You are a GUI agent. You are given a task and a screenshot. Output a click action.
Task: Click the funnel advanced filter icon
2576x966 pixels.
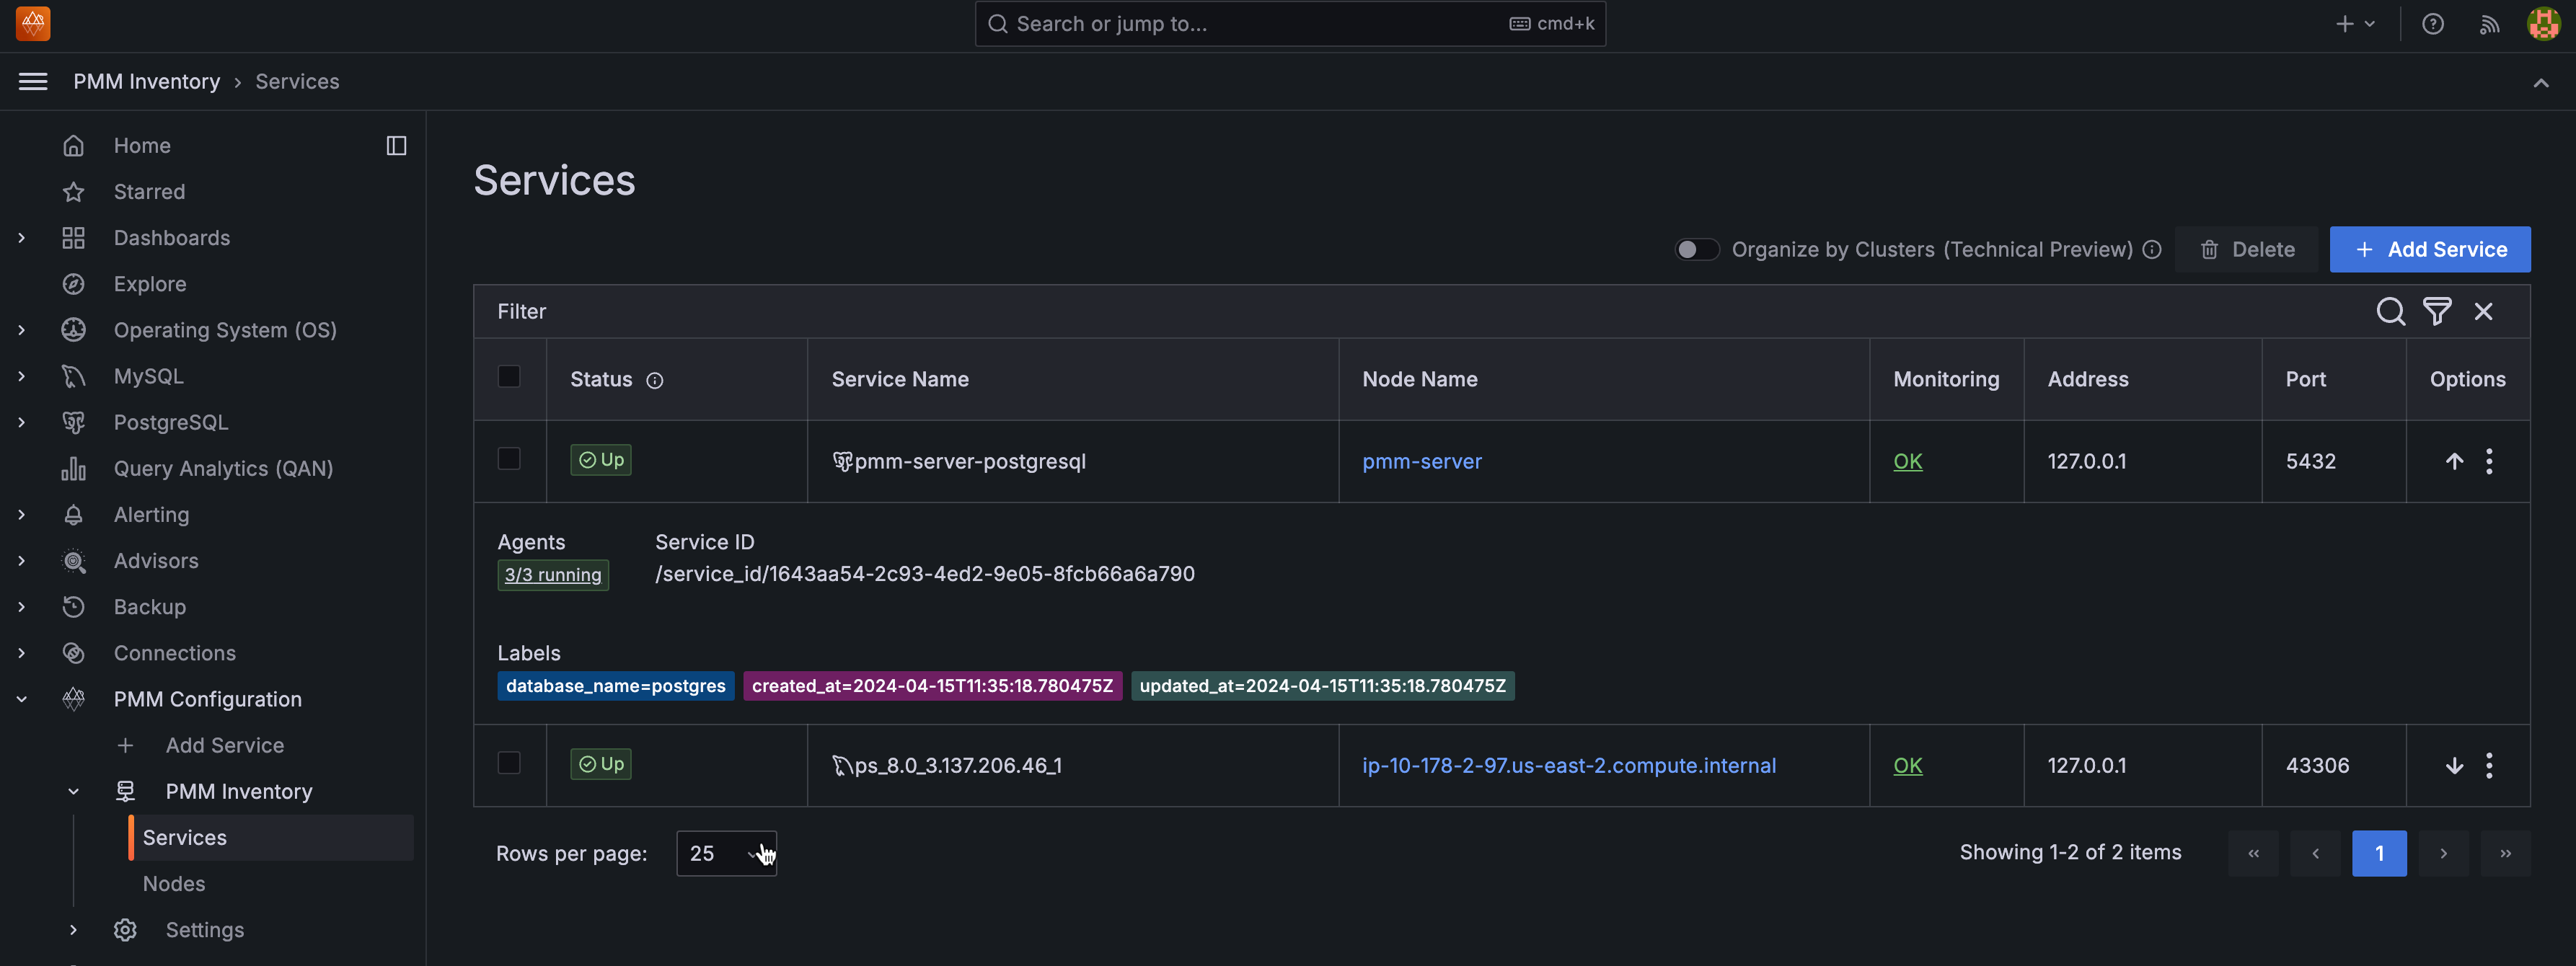tap(2437, 311)
